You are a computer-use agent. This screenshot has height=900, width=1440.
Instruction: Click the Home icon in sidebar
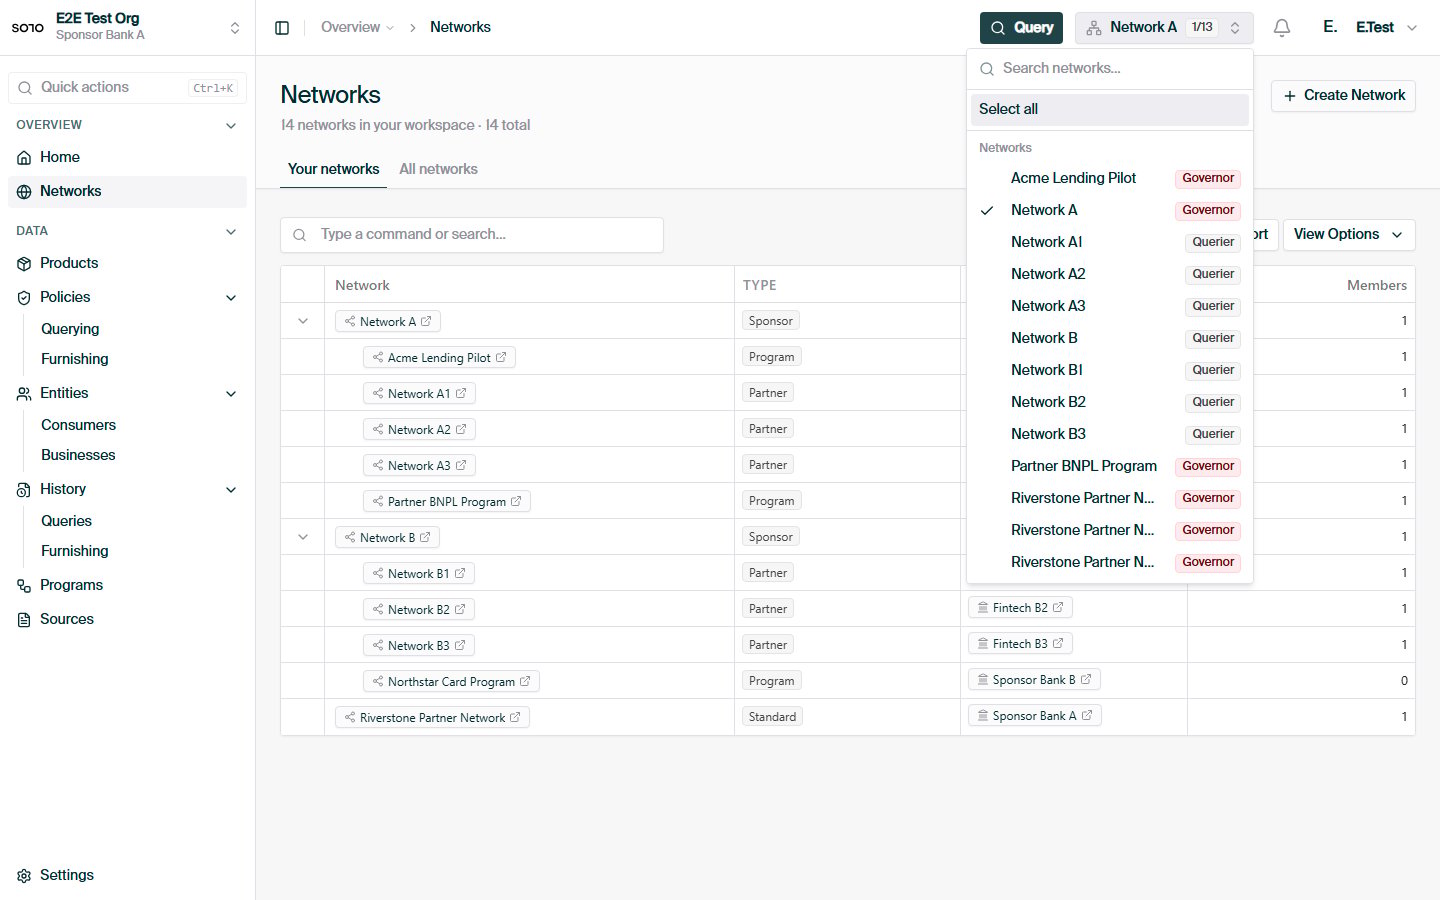coord(24,158)
